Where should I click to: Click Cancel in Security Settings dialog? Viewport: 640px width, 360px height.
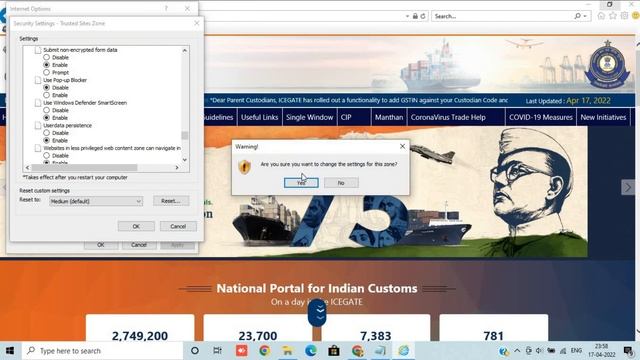point(178,226)
